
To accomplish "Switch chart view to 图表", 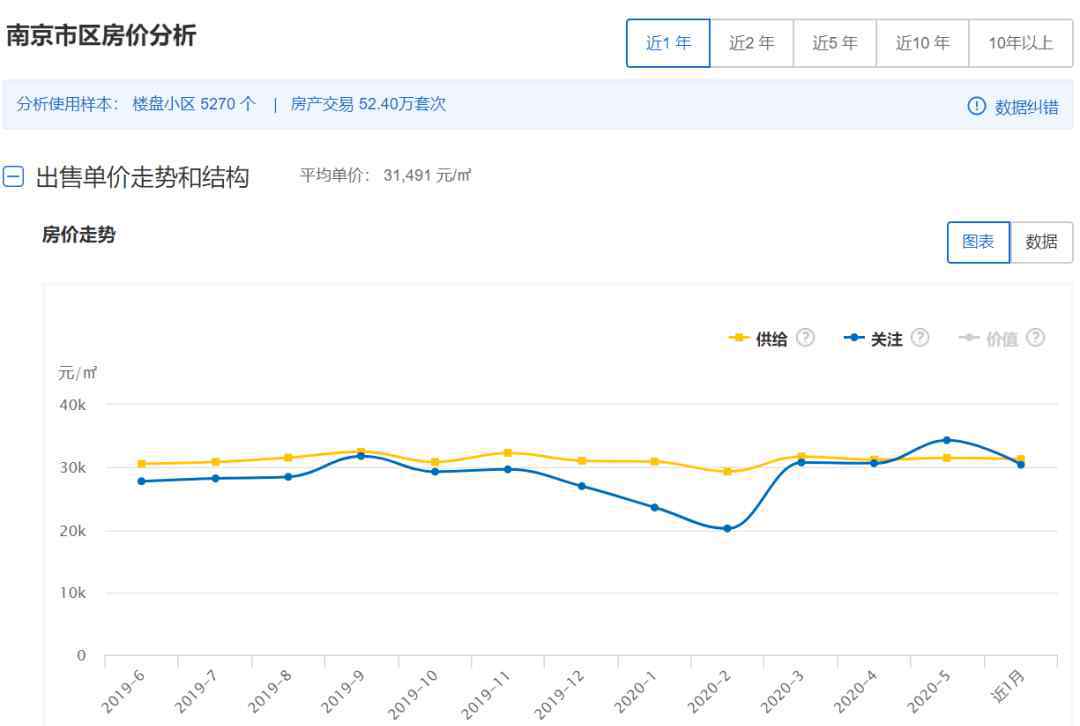I will [978, 242].
